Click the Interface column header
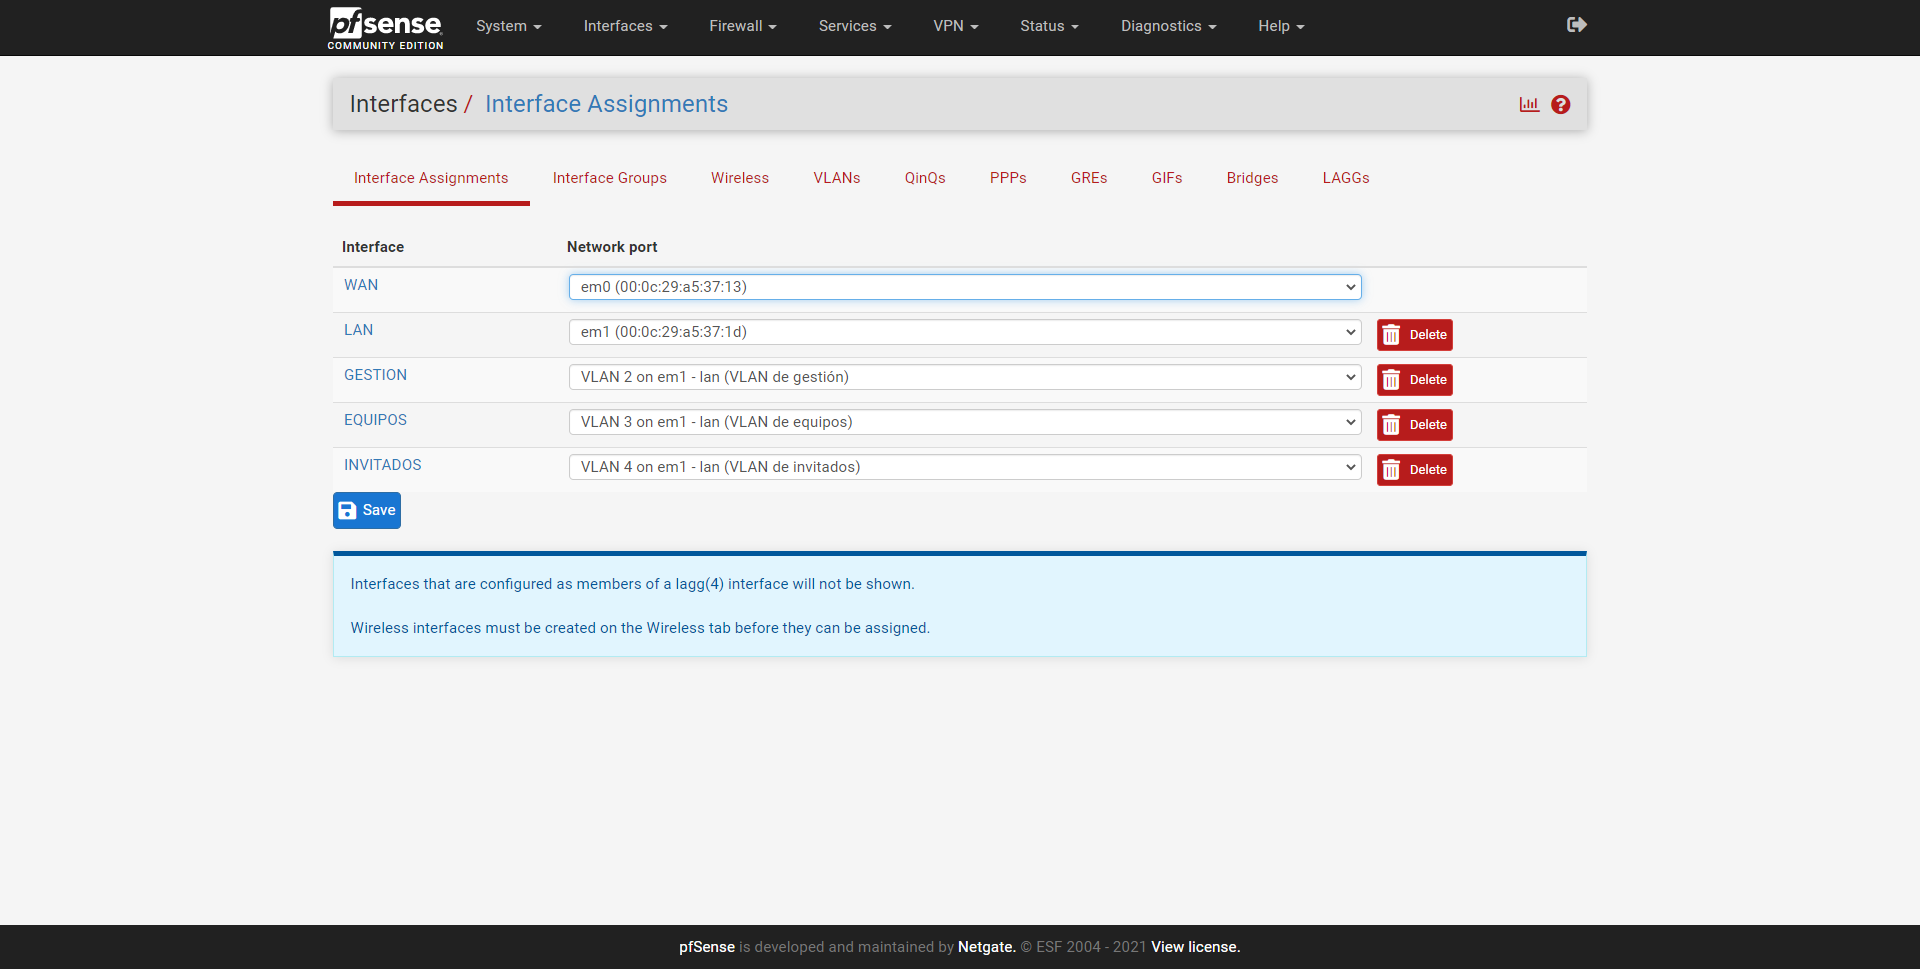Viewport: 1920px width, 969px height. point(373,247)
